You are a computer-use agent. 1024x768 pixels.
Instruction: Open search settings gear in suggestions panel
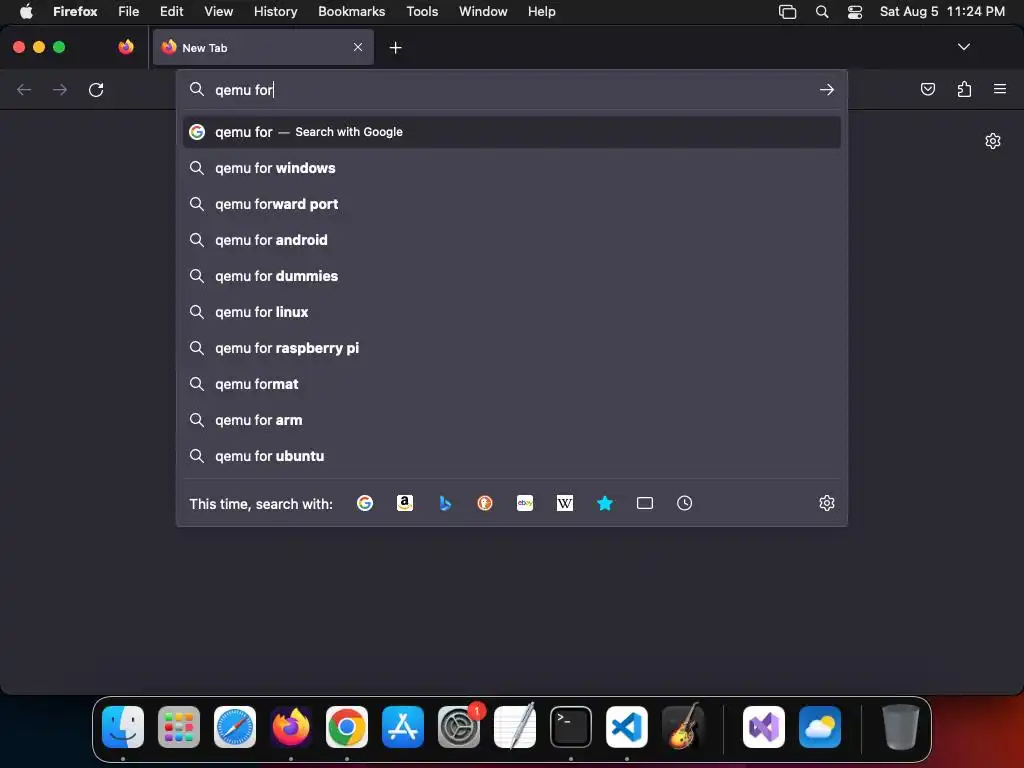click(827, 503)
